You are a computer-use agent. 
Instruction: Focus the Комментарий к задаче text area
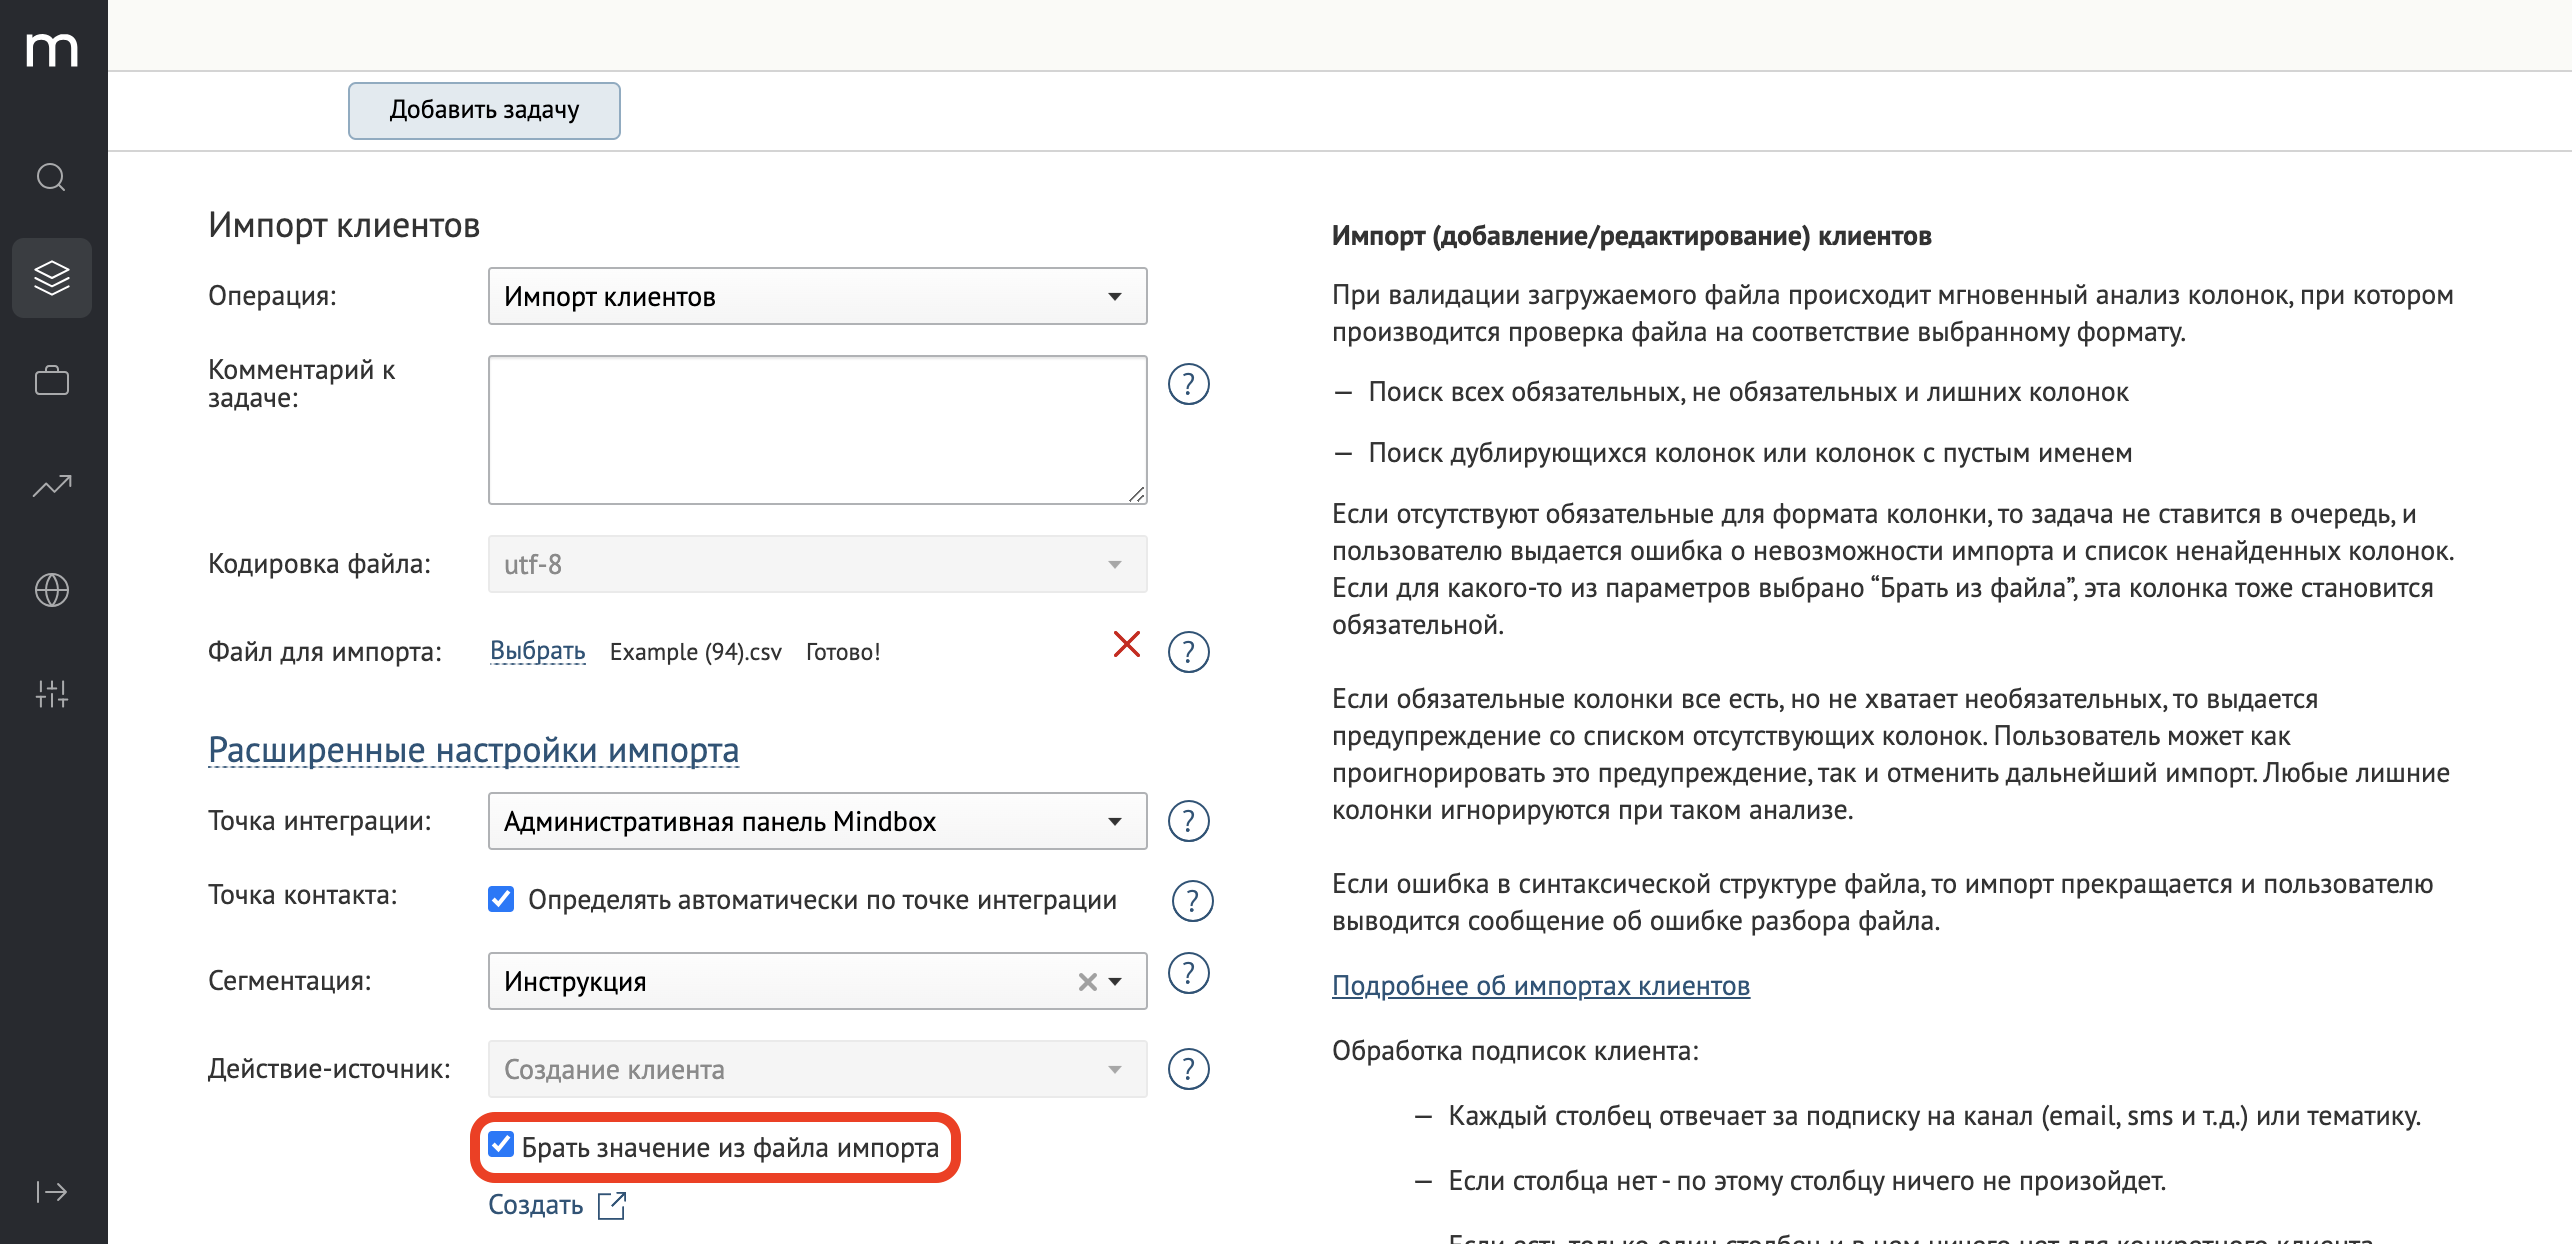click(817, 430)
